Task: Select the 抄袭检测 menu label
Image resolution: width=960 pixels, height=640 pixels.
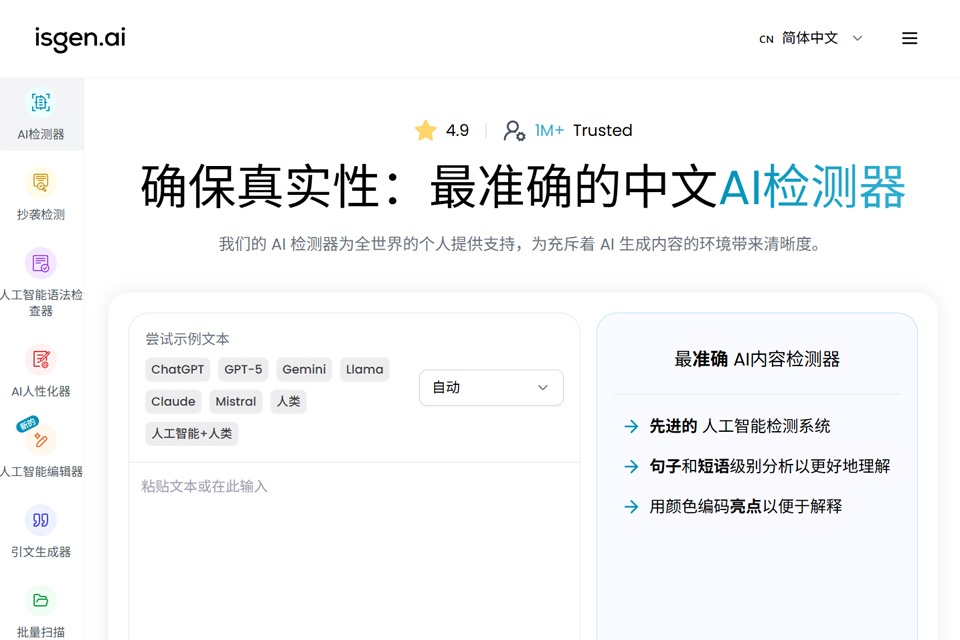Action: click(40, 214)
